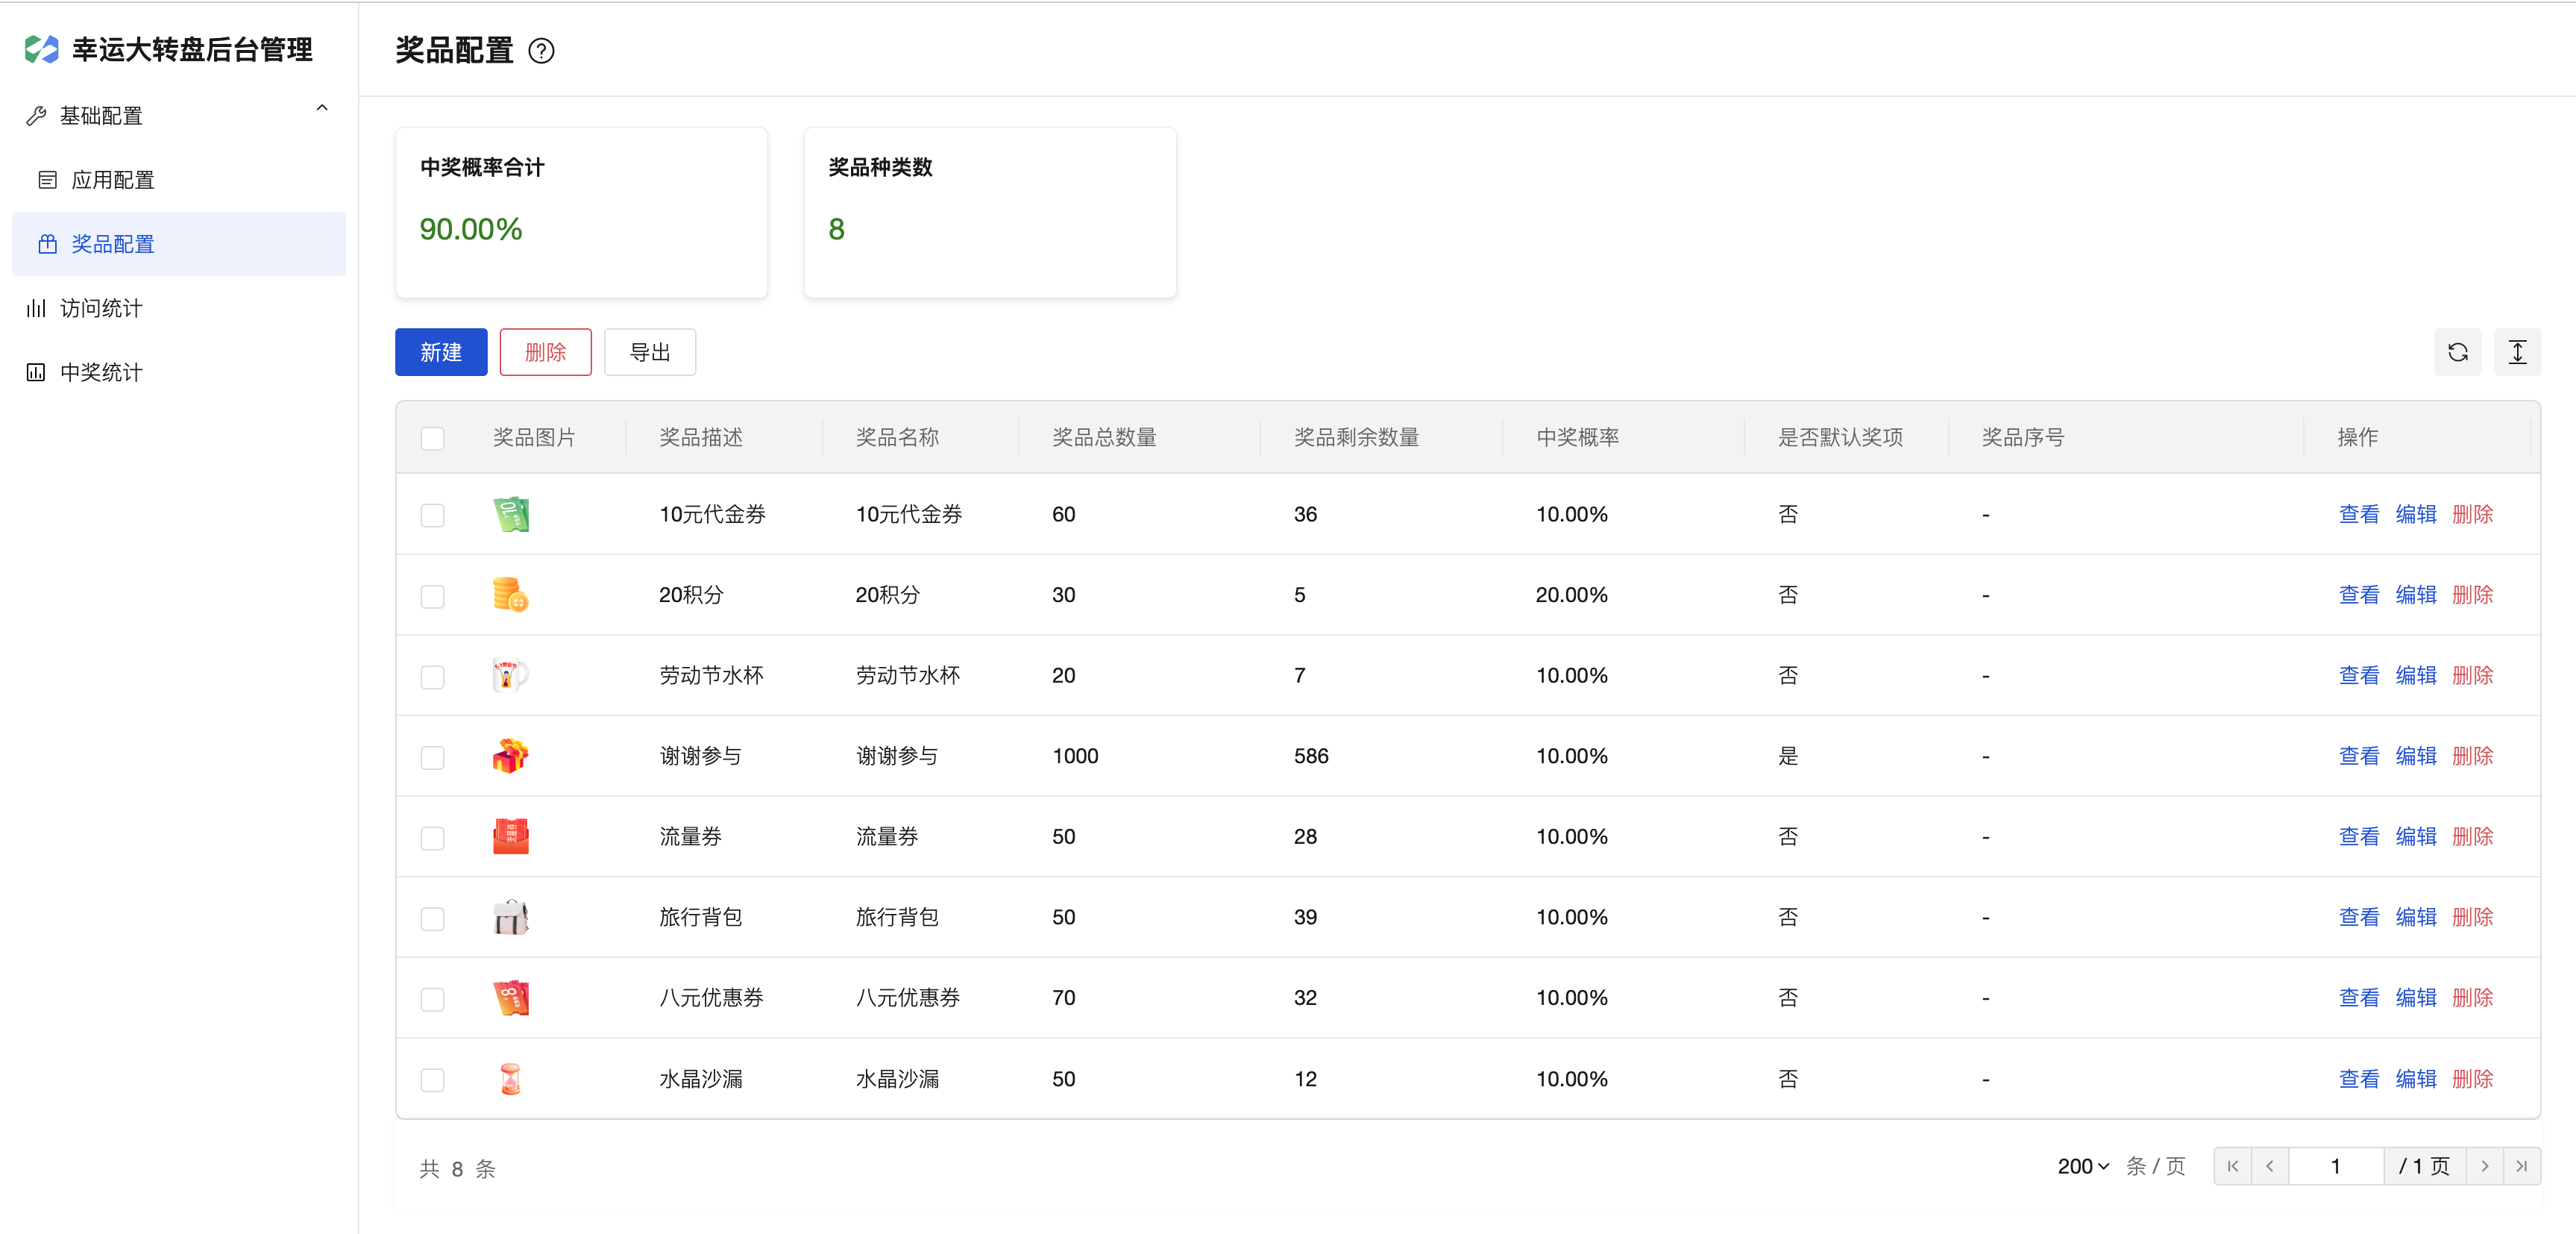Open the 200 per-page dropdown
The image size is (2576, 1234).
tap(2083, 1166)
